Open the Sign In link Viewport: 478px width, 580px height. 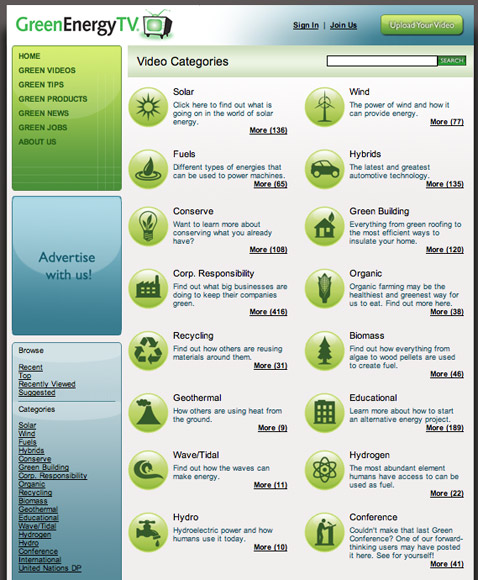(306, 26)
